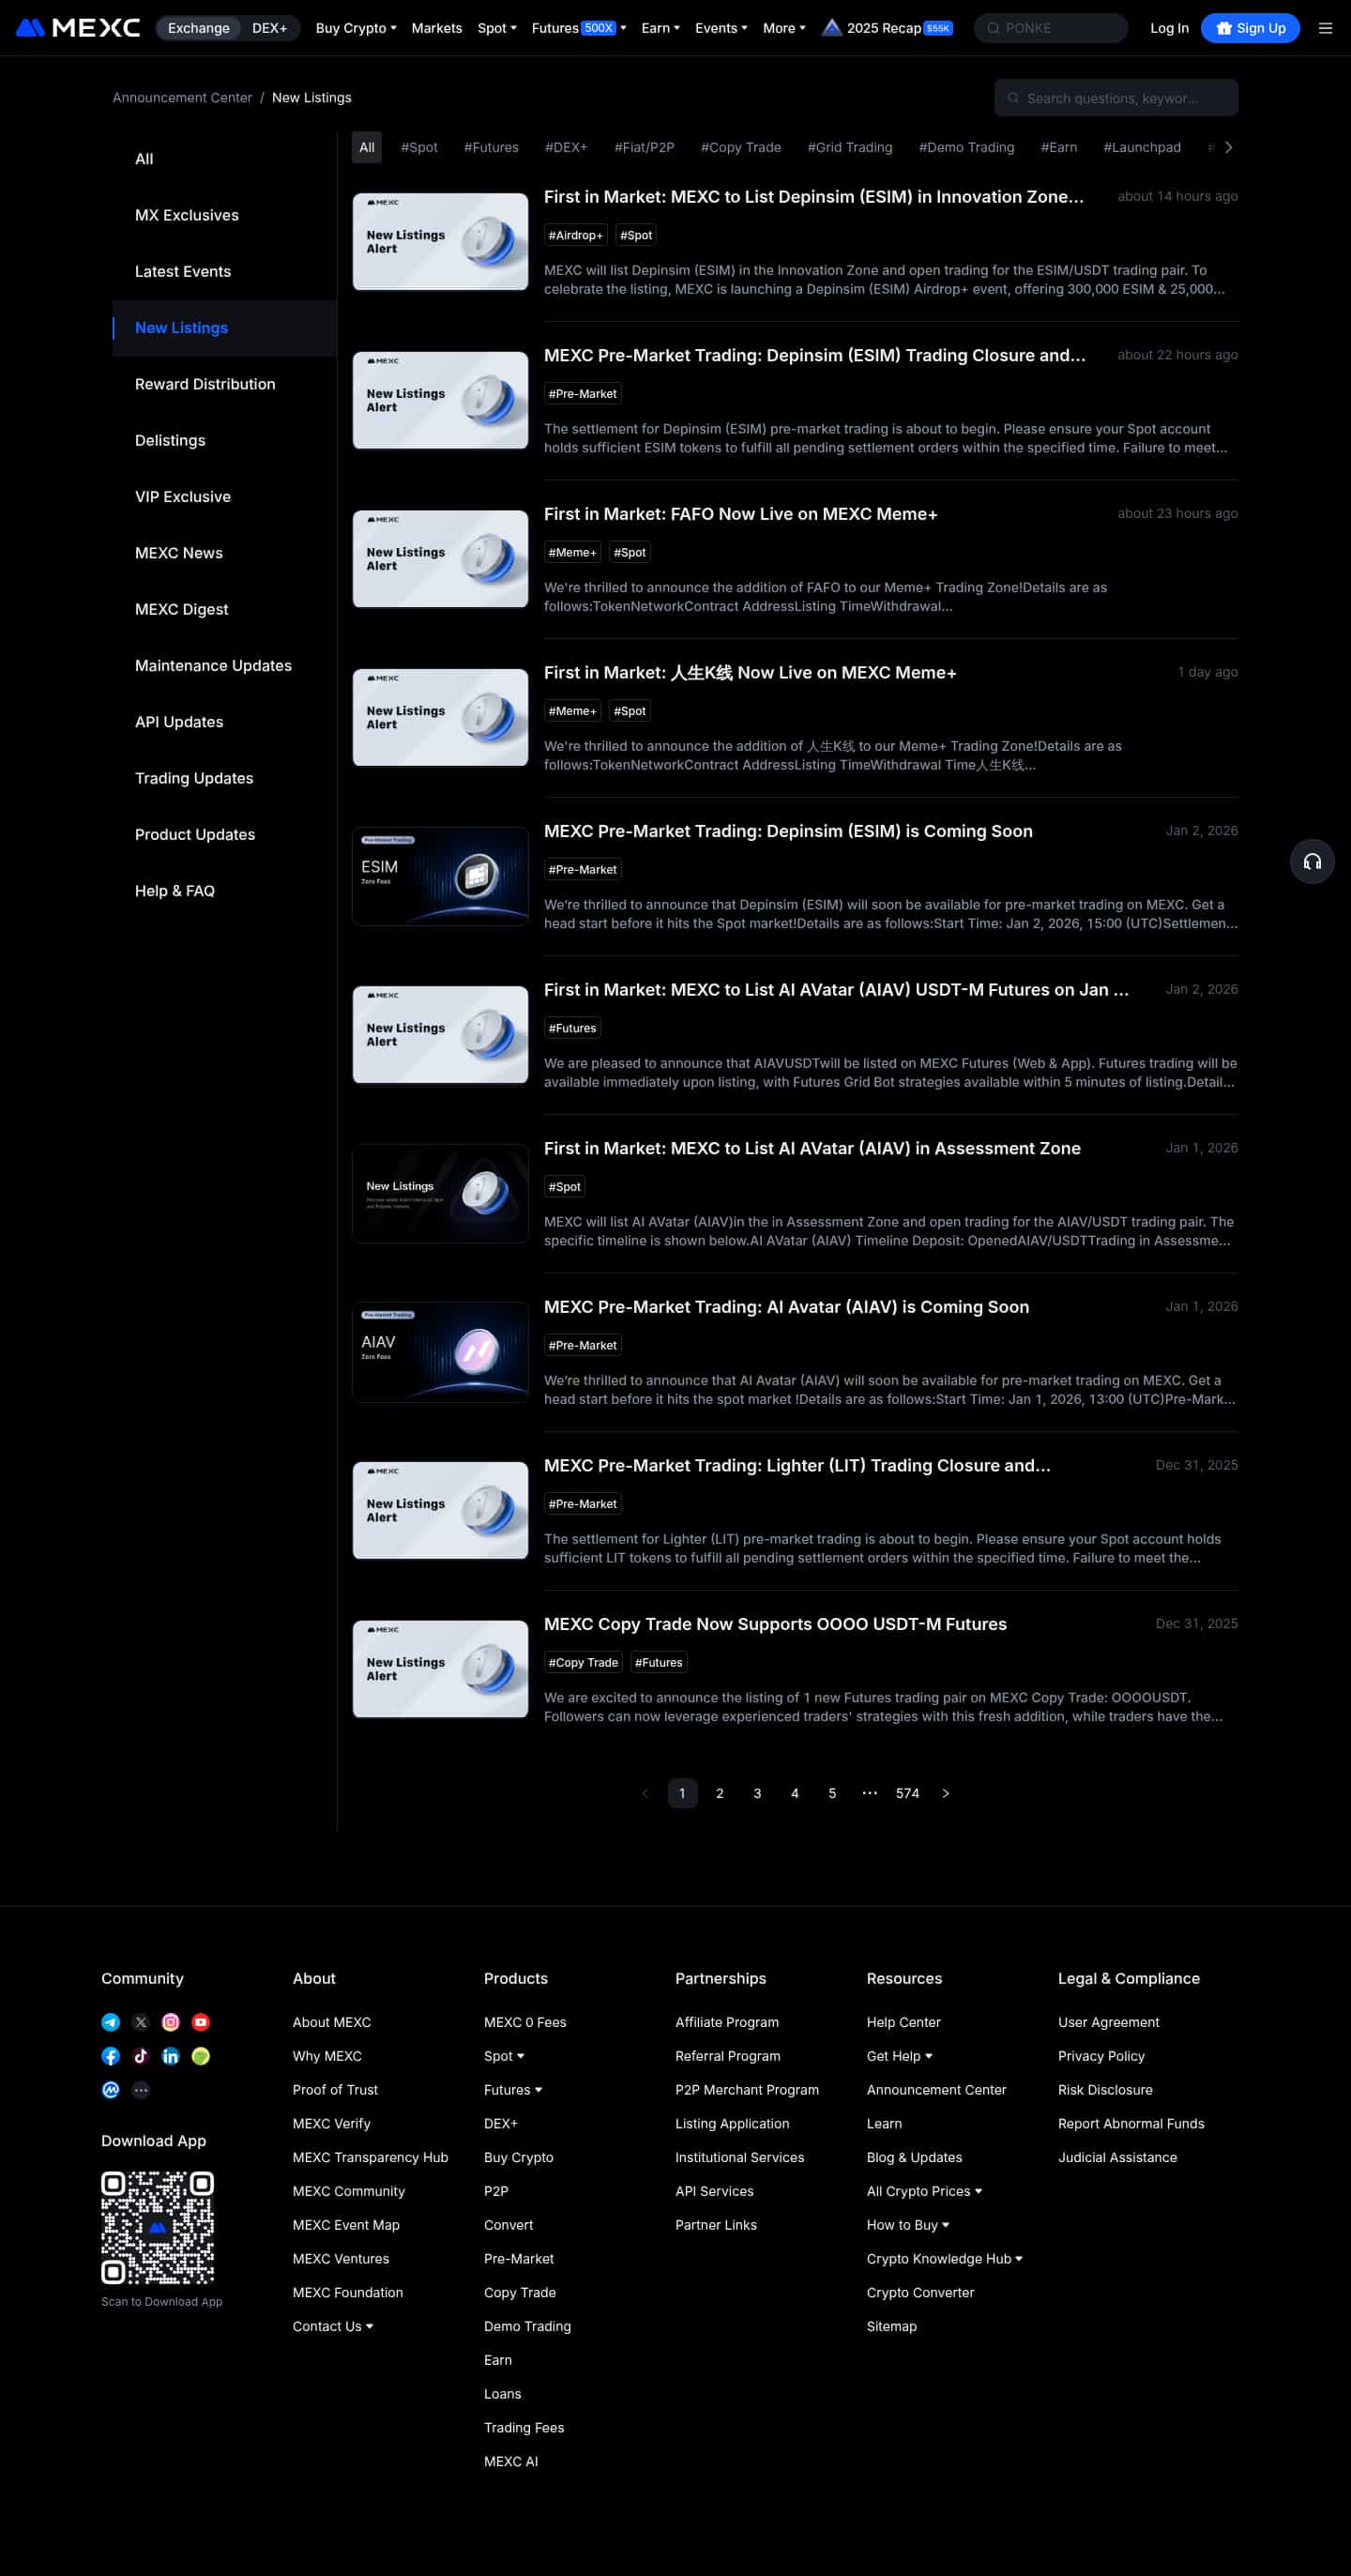Open the MEXC logo home link
This screenshot has width=1351, height=2576.
78,28
